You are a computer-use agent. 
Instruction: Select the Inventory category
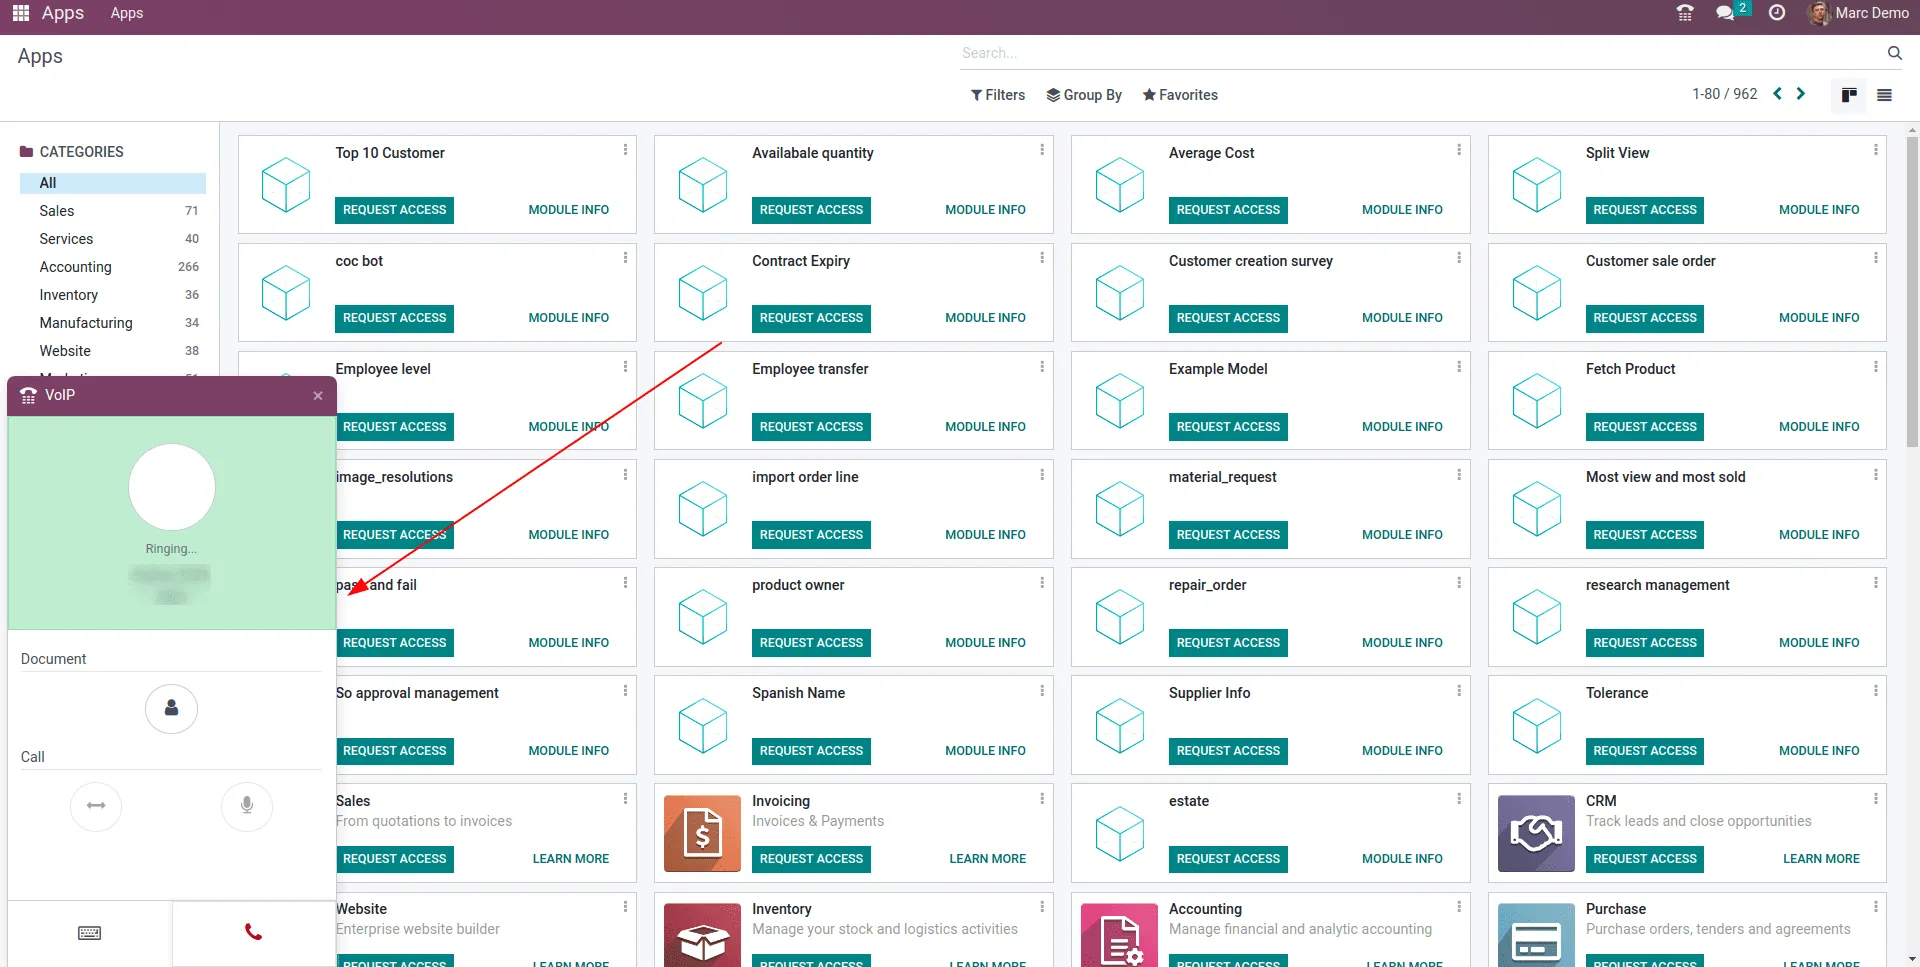(x=113, y=295)
